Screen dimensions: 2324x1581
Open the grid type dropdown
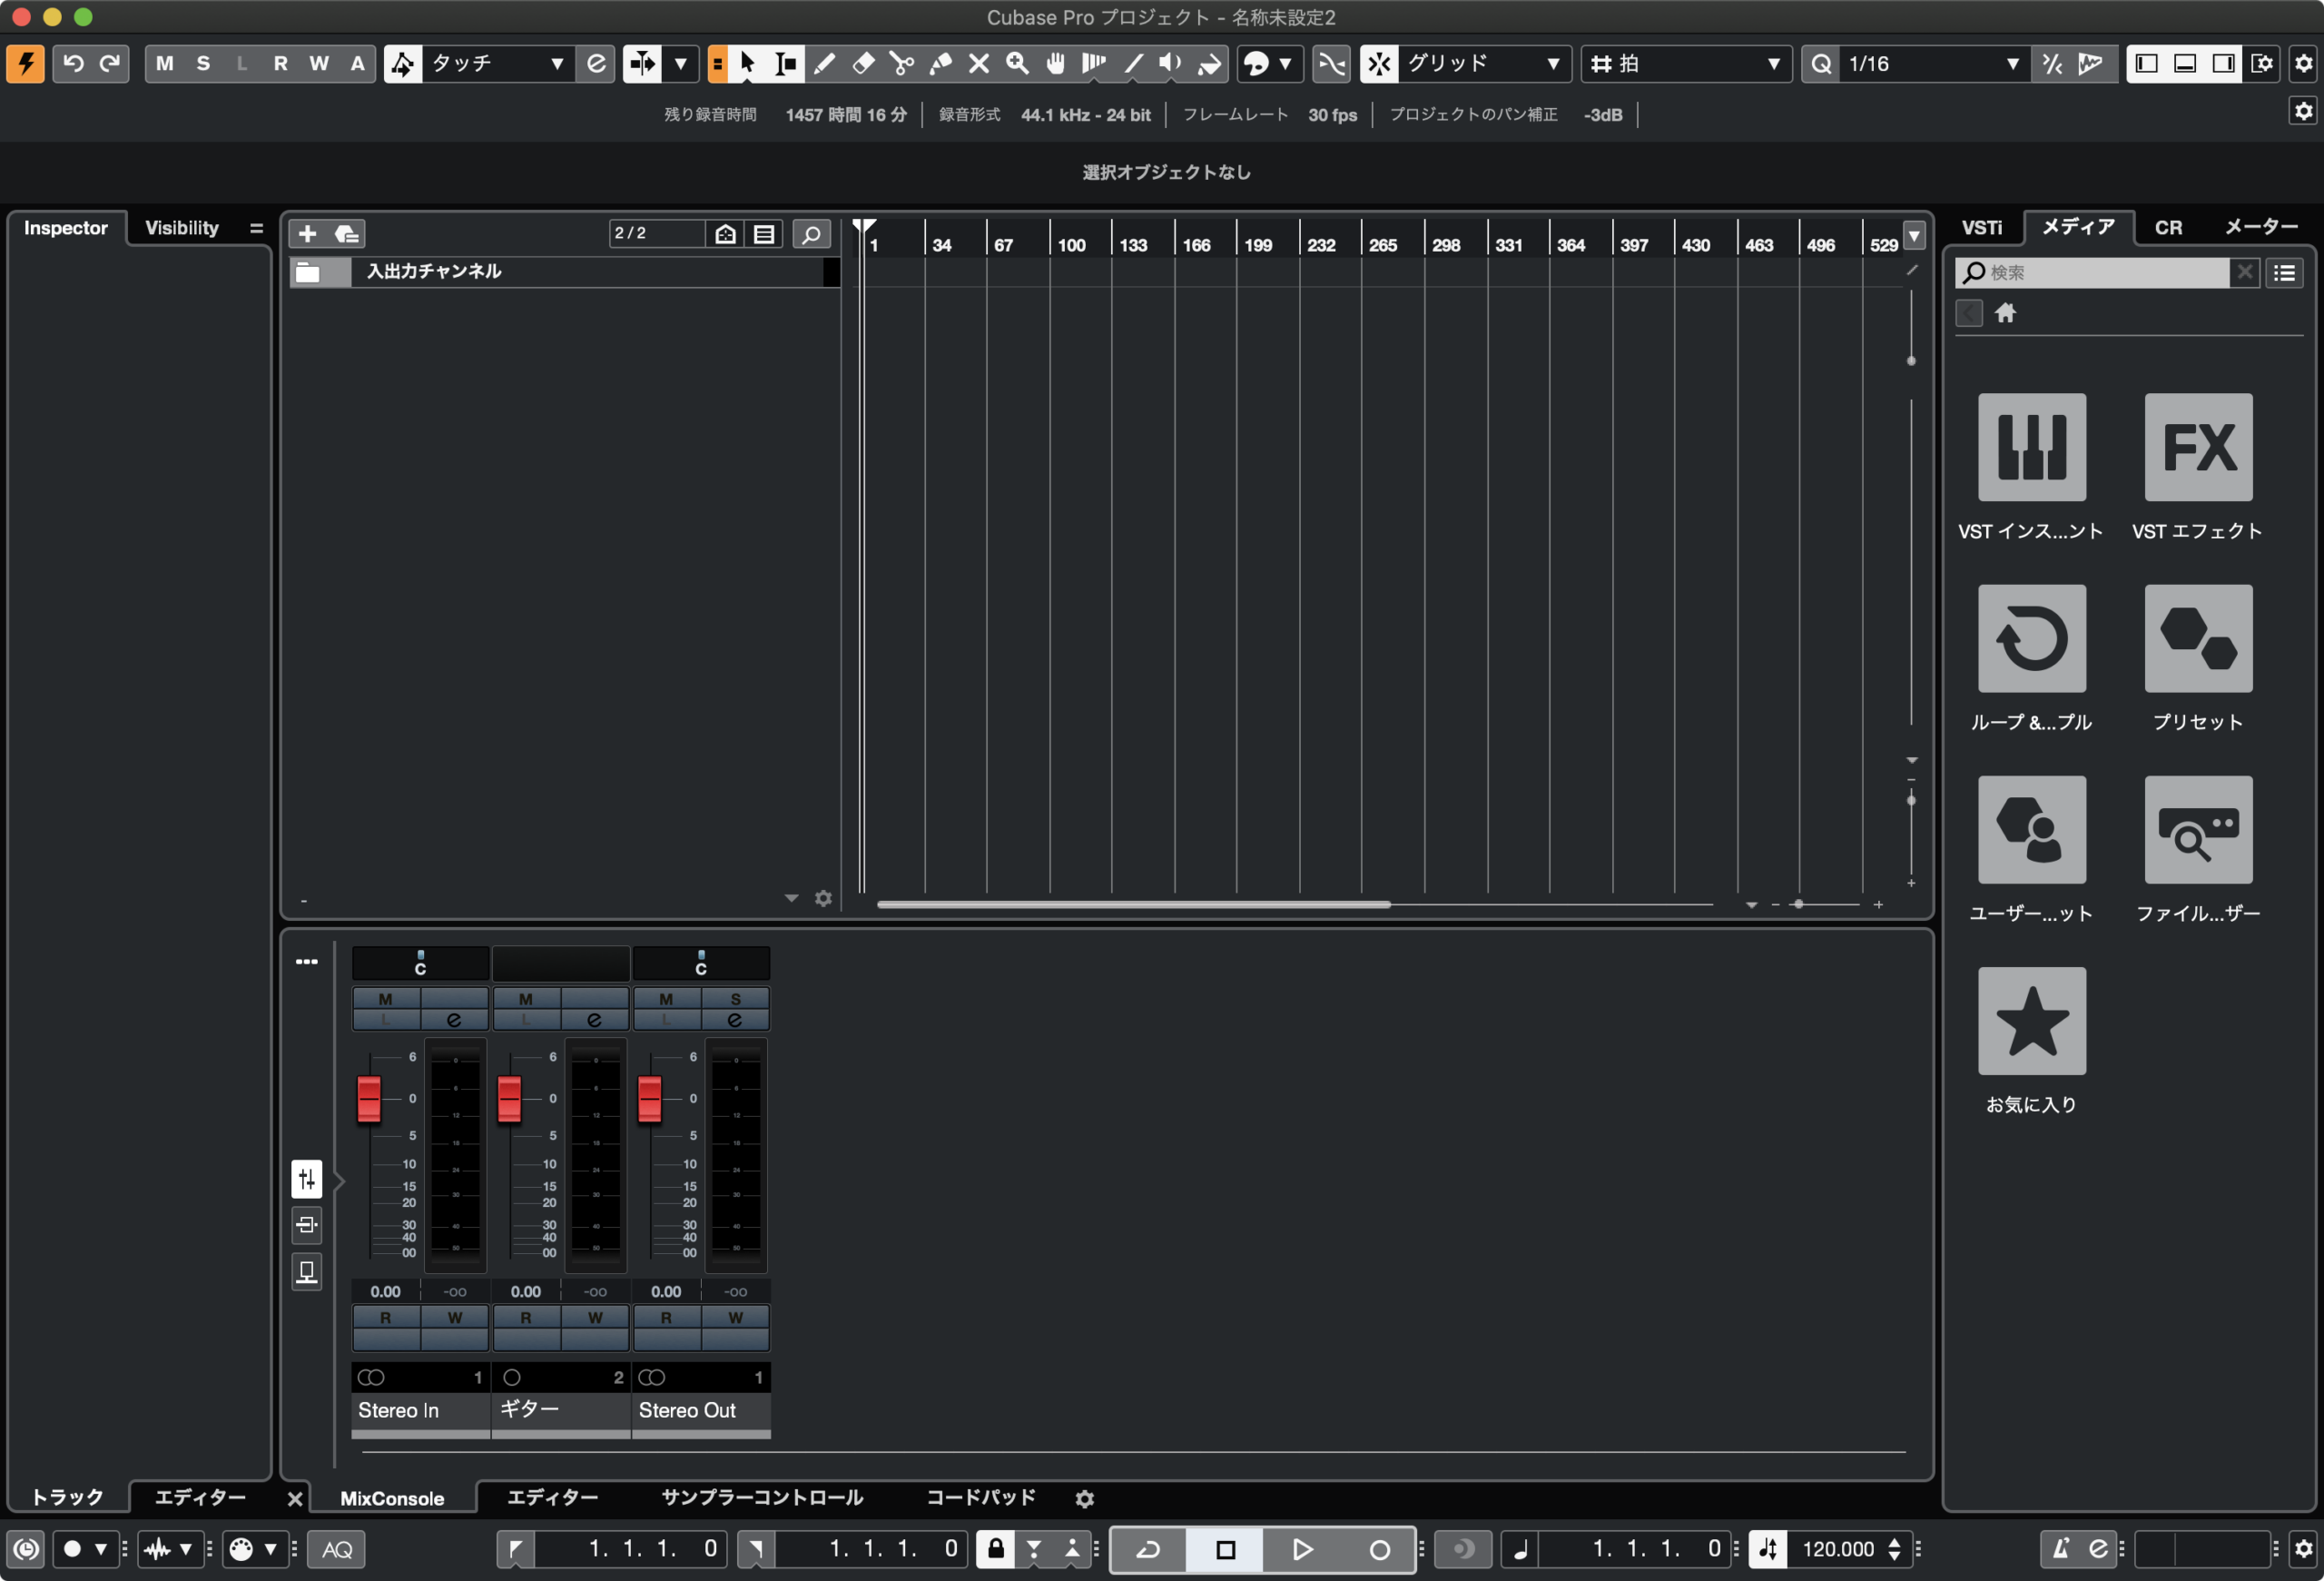[x=1773, y=64]
